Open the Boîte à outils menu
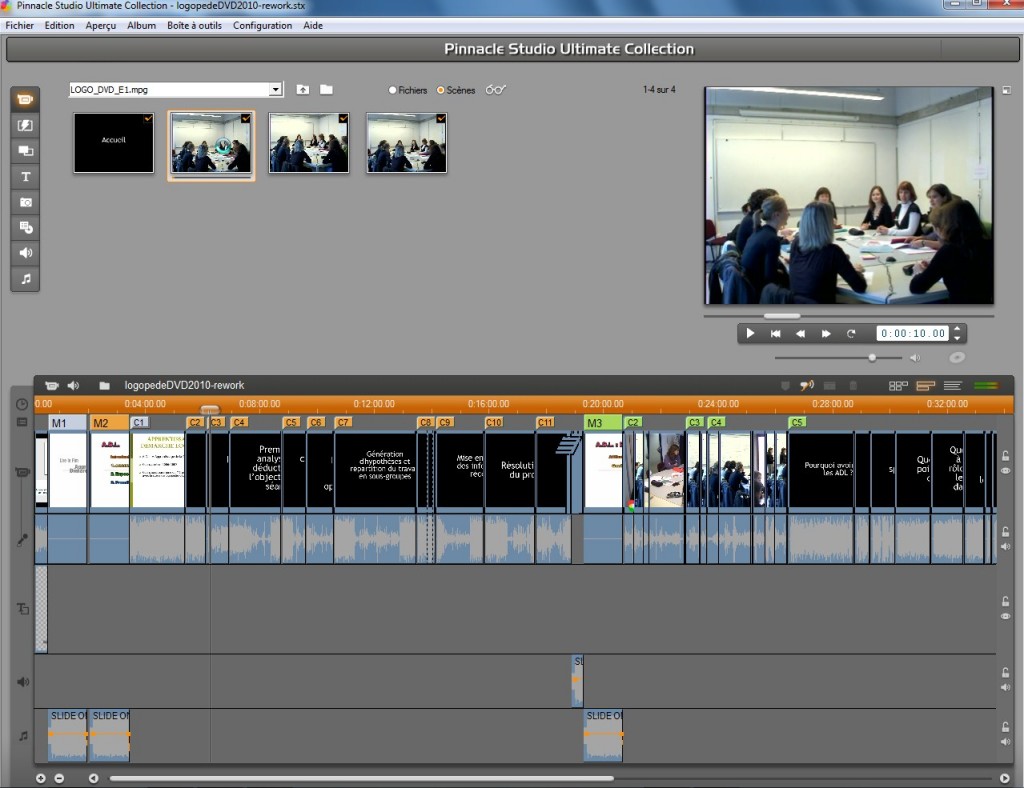 point(194,25)
